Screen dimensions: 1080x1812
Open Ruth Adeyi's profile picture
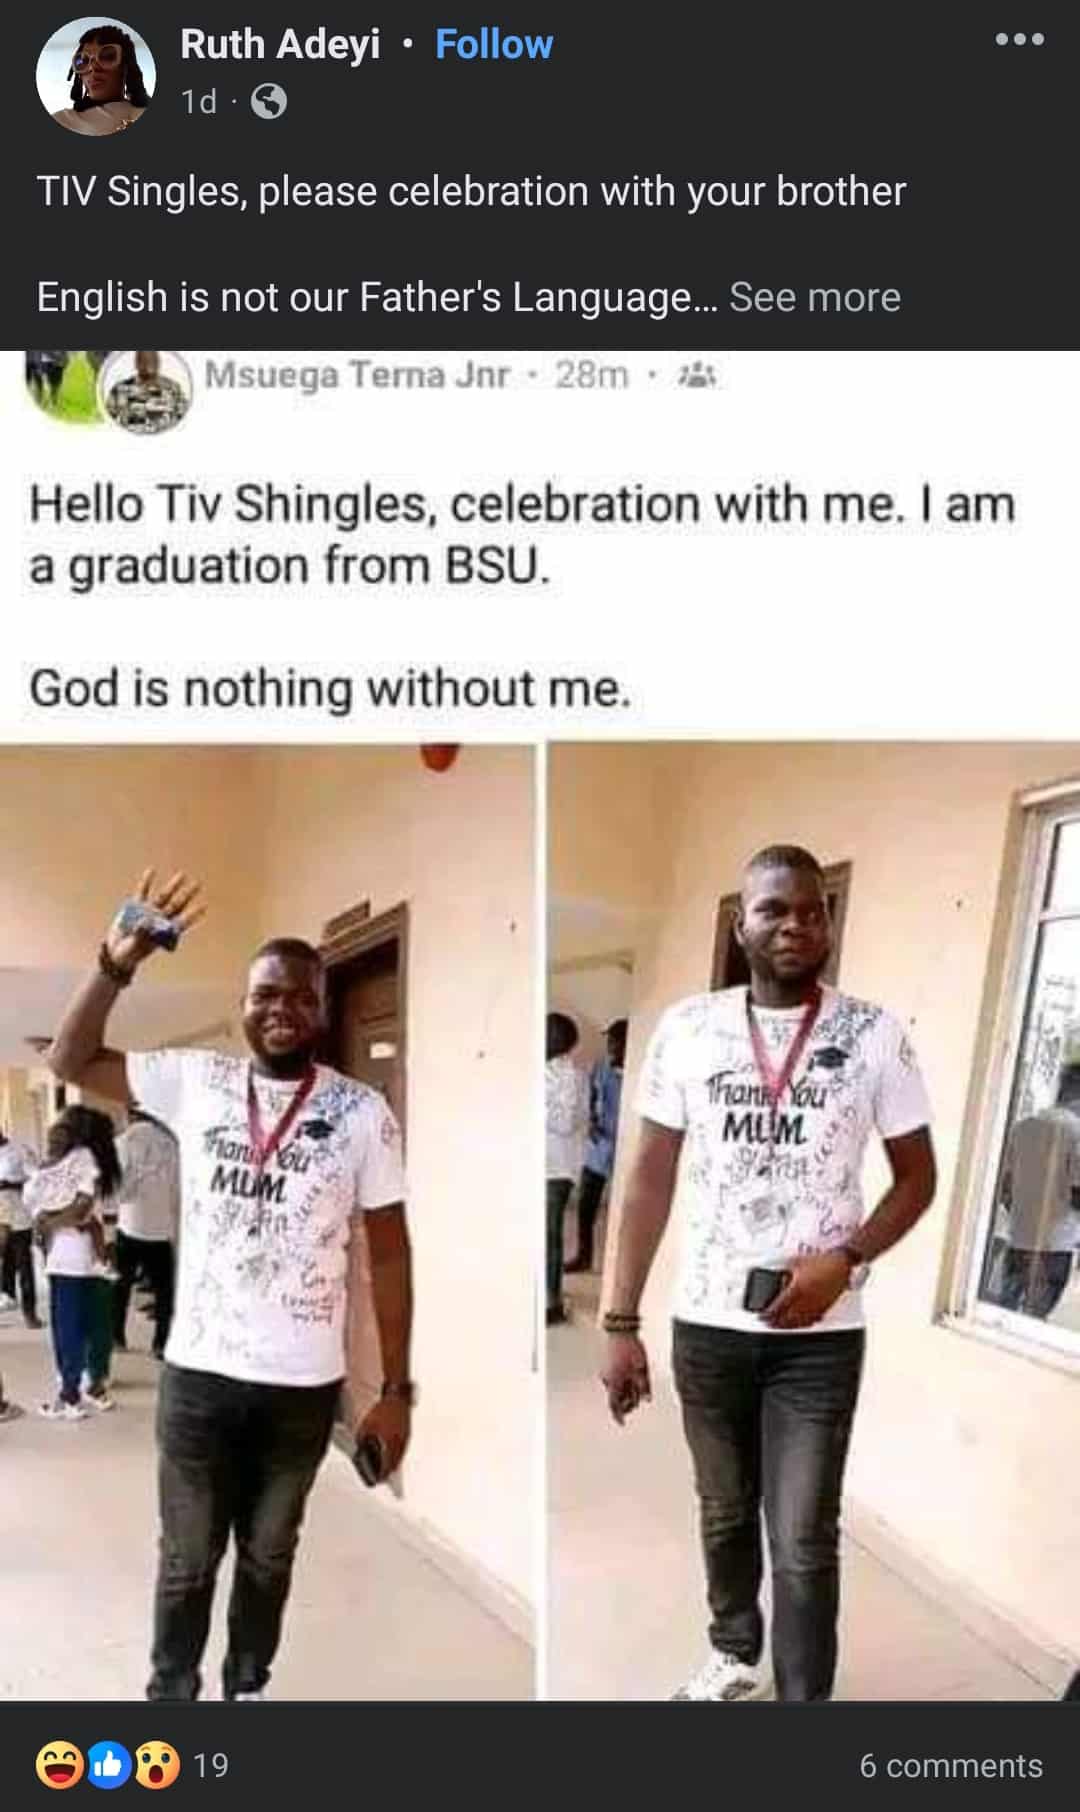pos(96,76)
